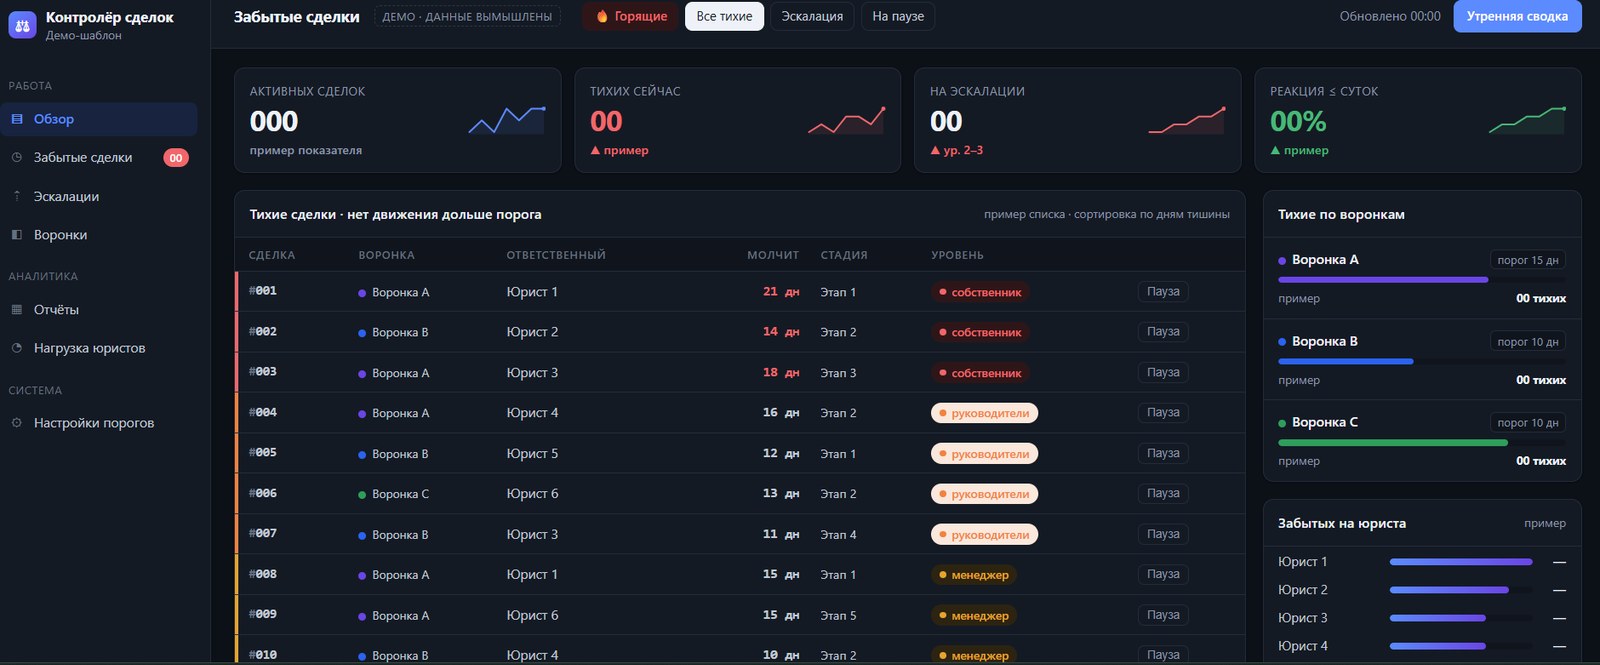Click Пауза for deal #007
The image size is (1600, 665).
point(1163,534)
